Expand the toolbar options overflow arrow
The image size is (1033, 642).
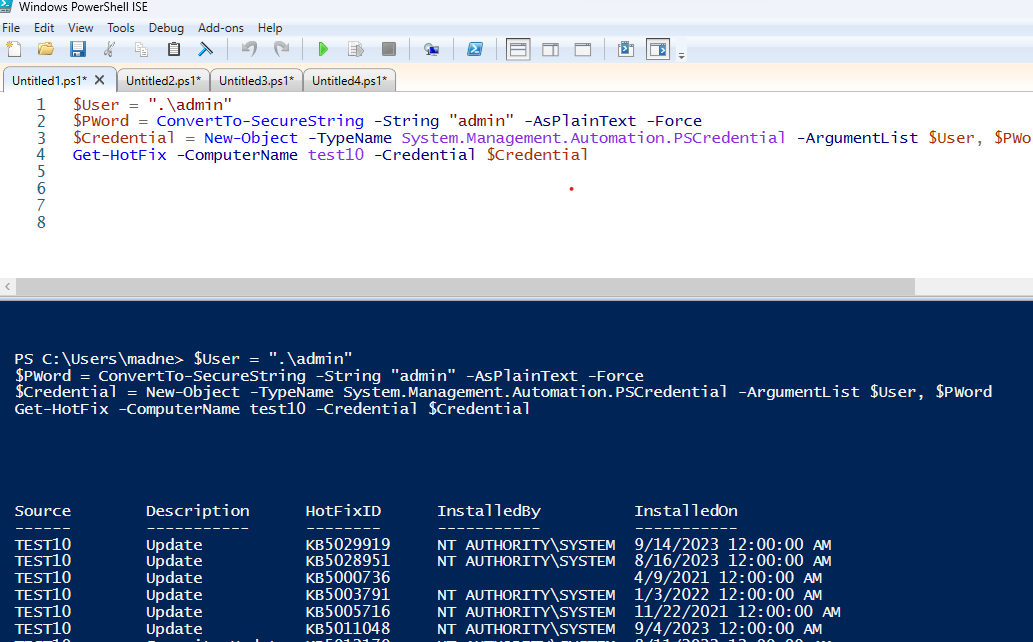point(682,56)
